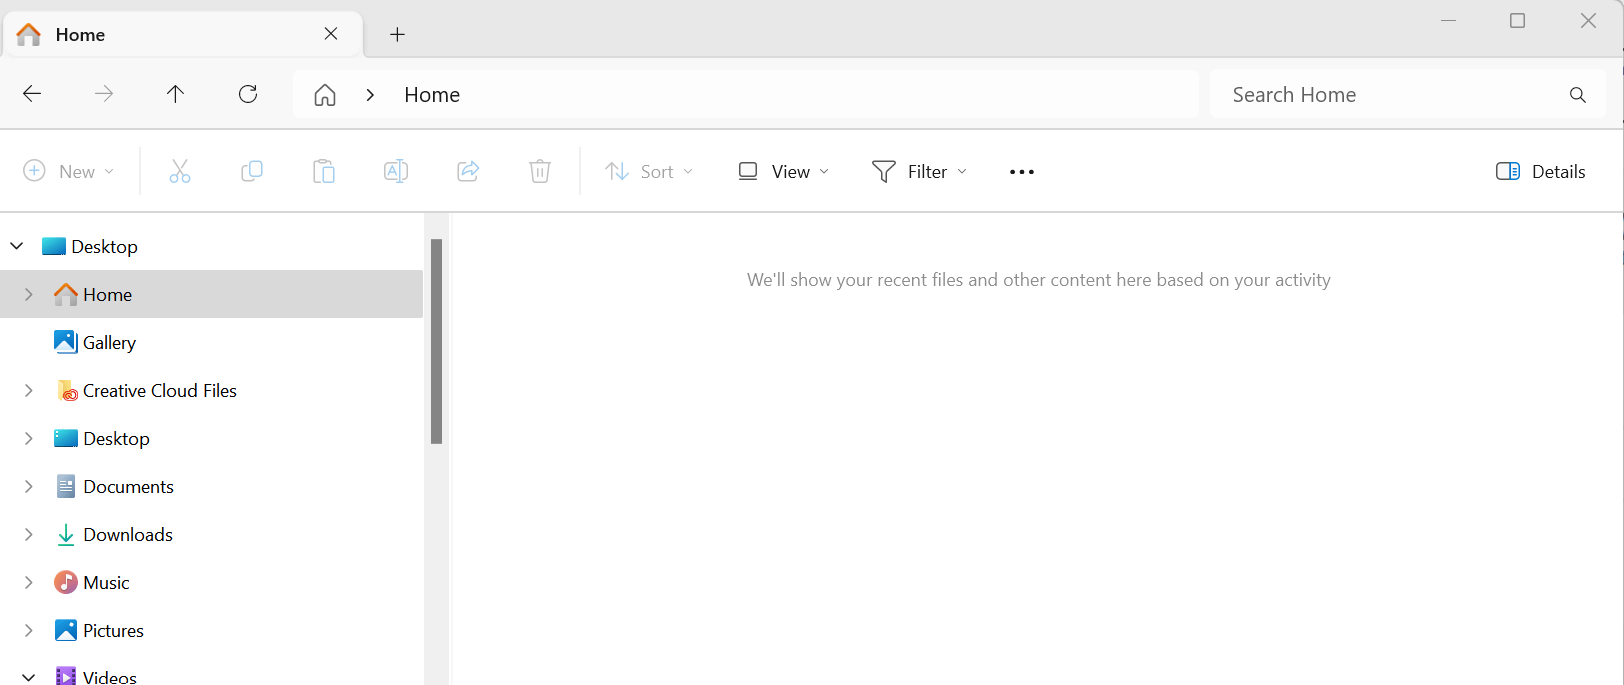This screenshot has height=685, width=1624.
Task: Click the orange Home house icon in tree
Action: 66,294
